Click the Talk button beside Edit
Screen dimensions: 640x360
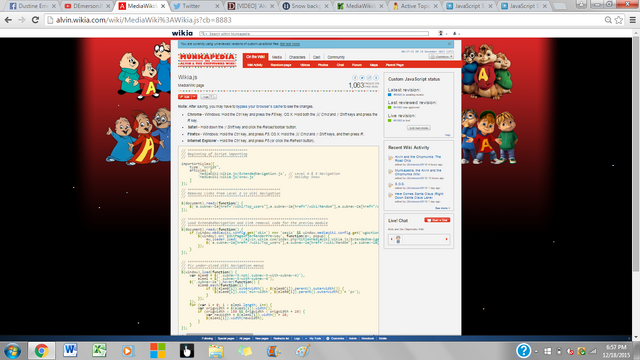(208, 97)
